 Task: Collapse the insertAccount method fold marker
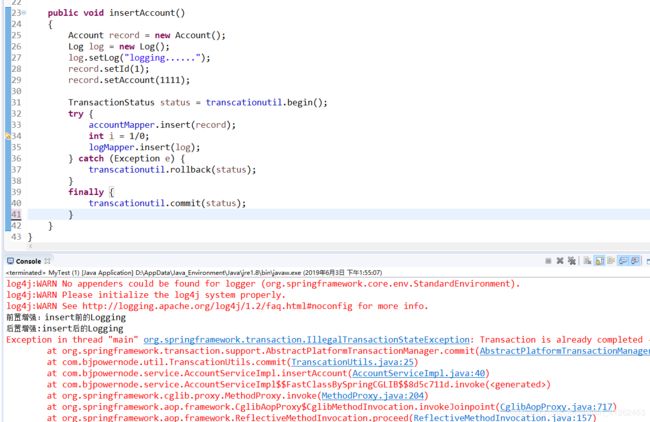click(24, 13)
